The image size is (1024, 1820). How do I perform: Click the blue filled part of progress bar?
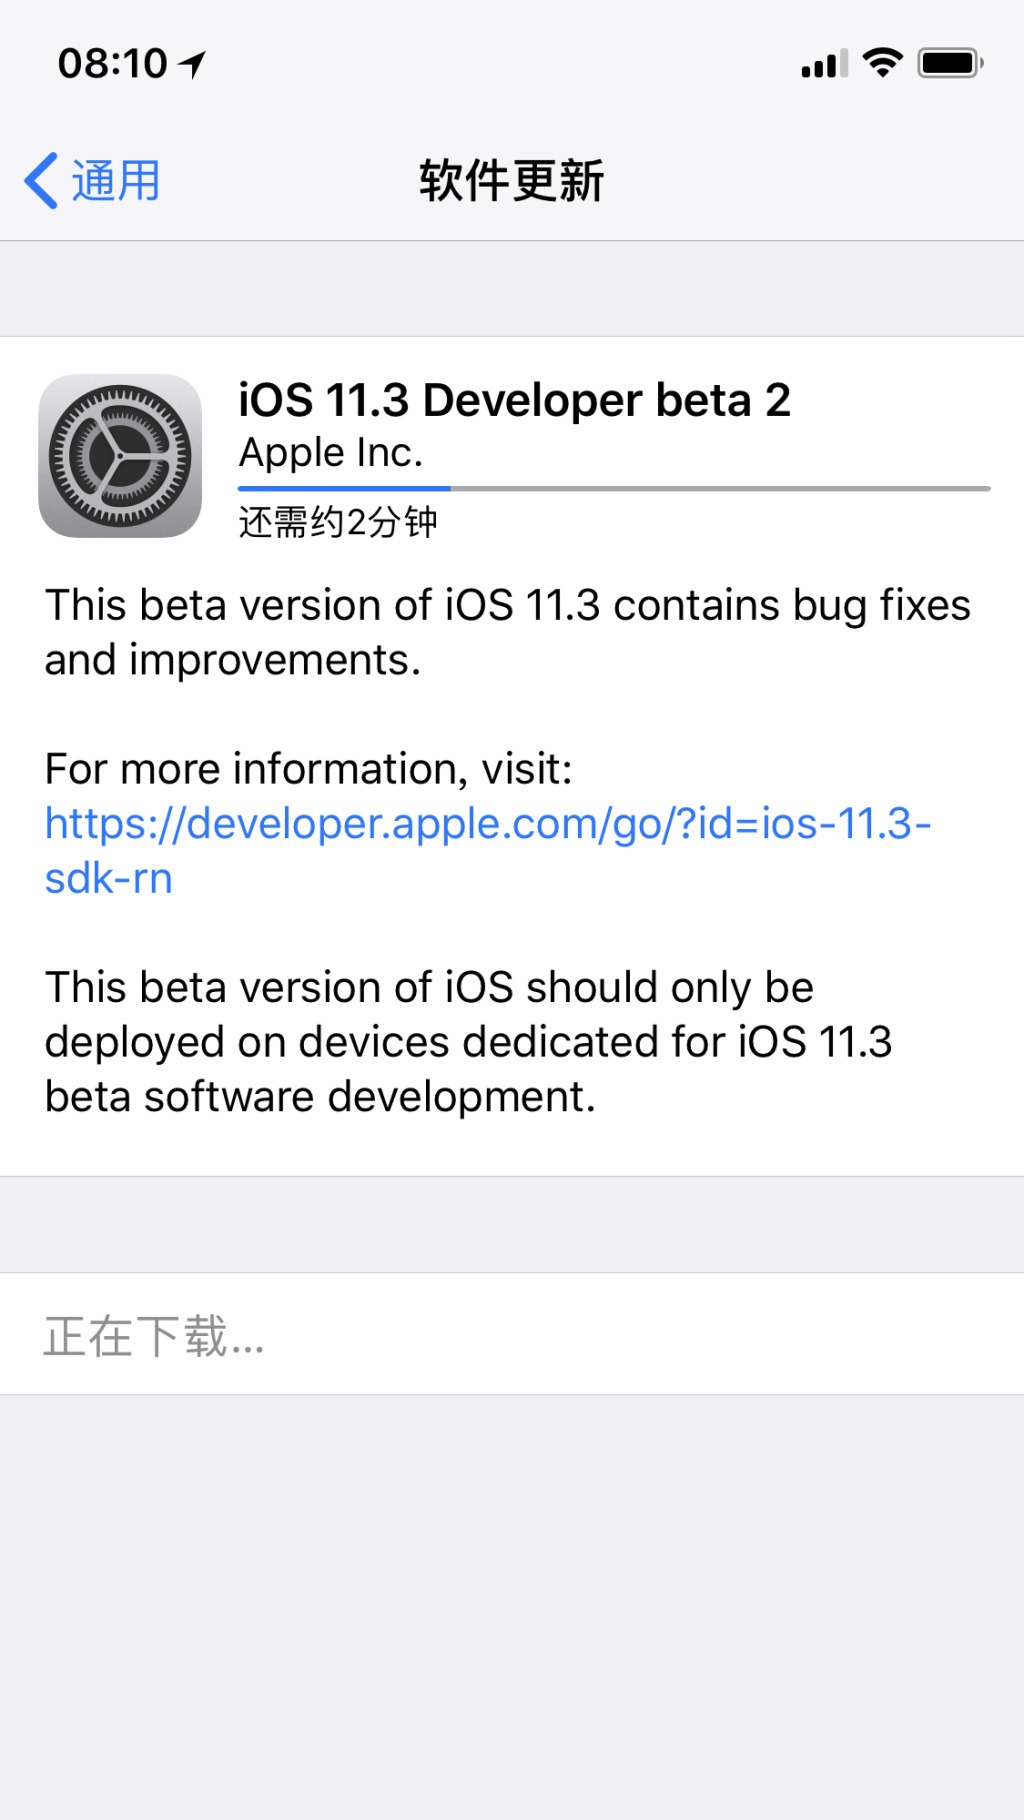pos(343,488)
